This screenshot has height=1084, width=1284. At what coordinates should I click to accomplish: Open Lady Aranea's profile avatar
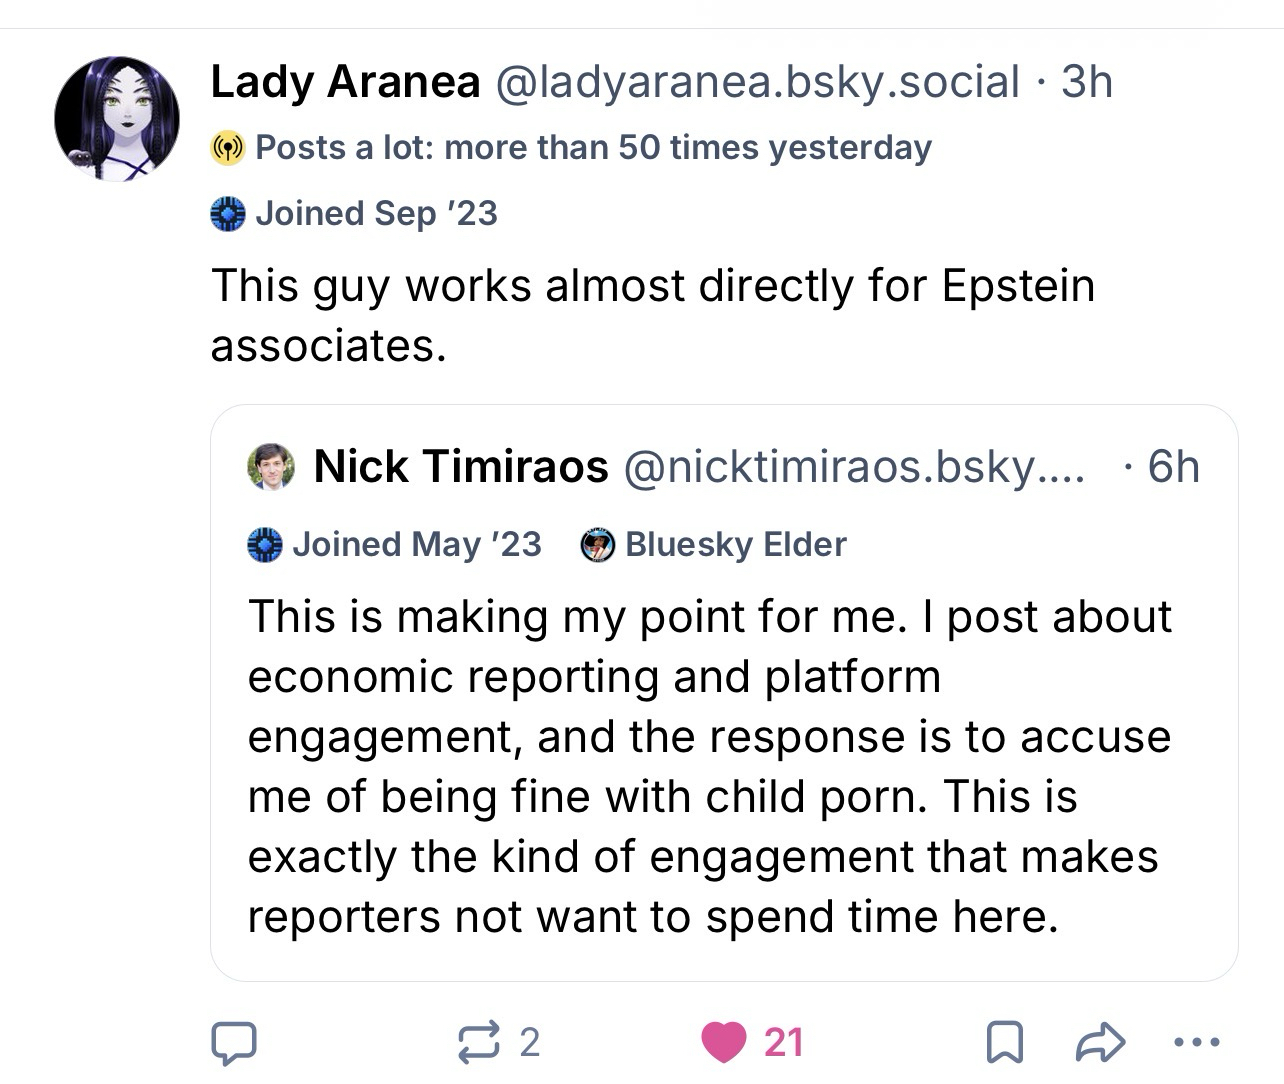[117, 118]
